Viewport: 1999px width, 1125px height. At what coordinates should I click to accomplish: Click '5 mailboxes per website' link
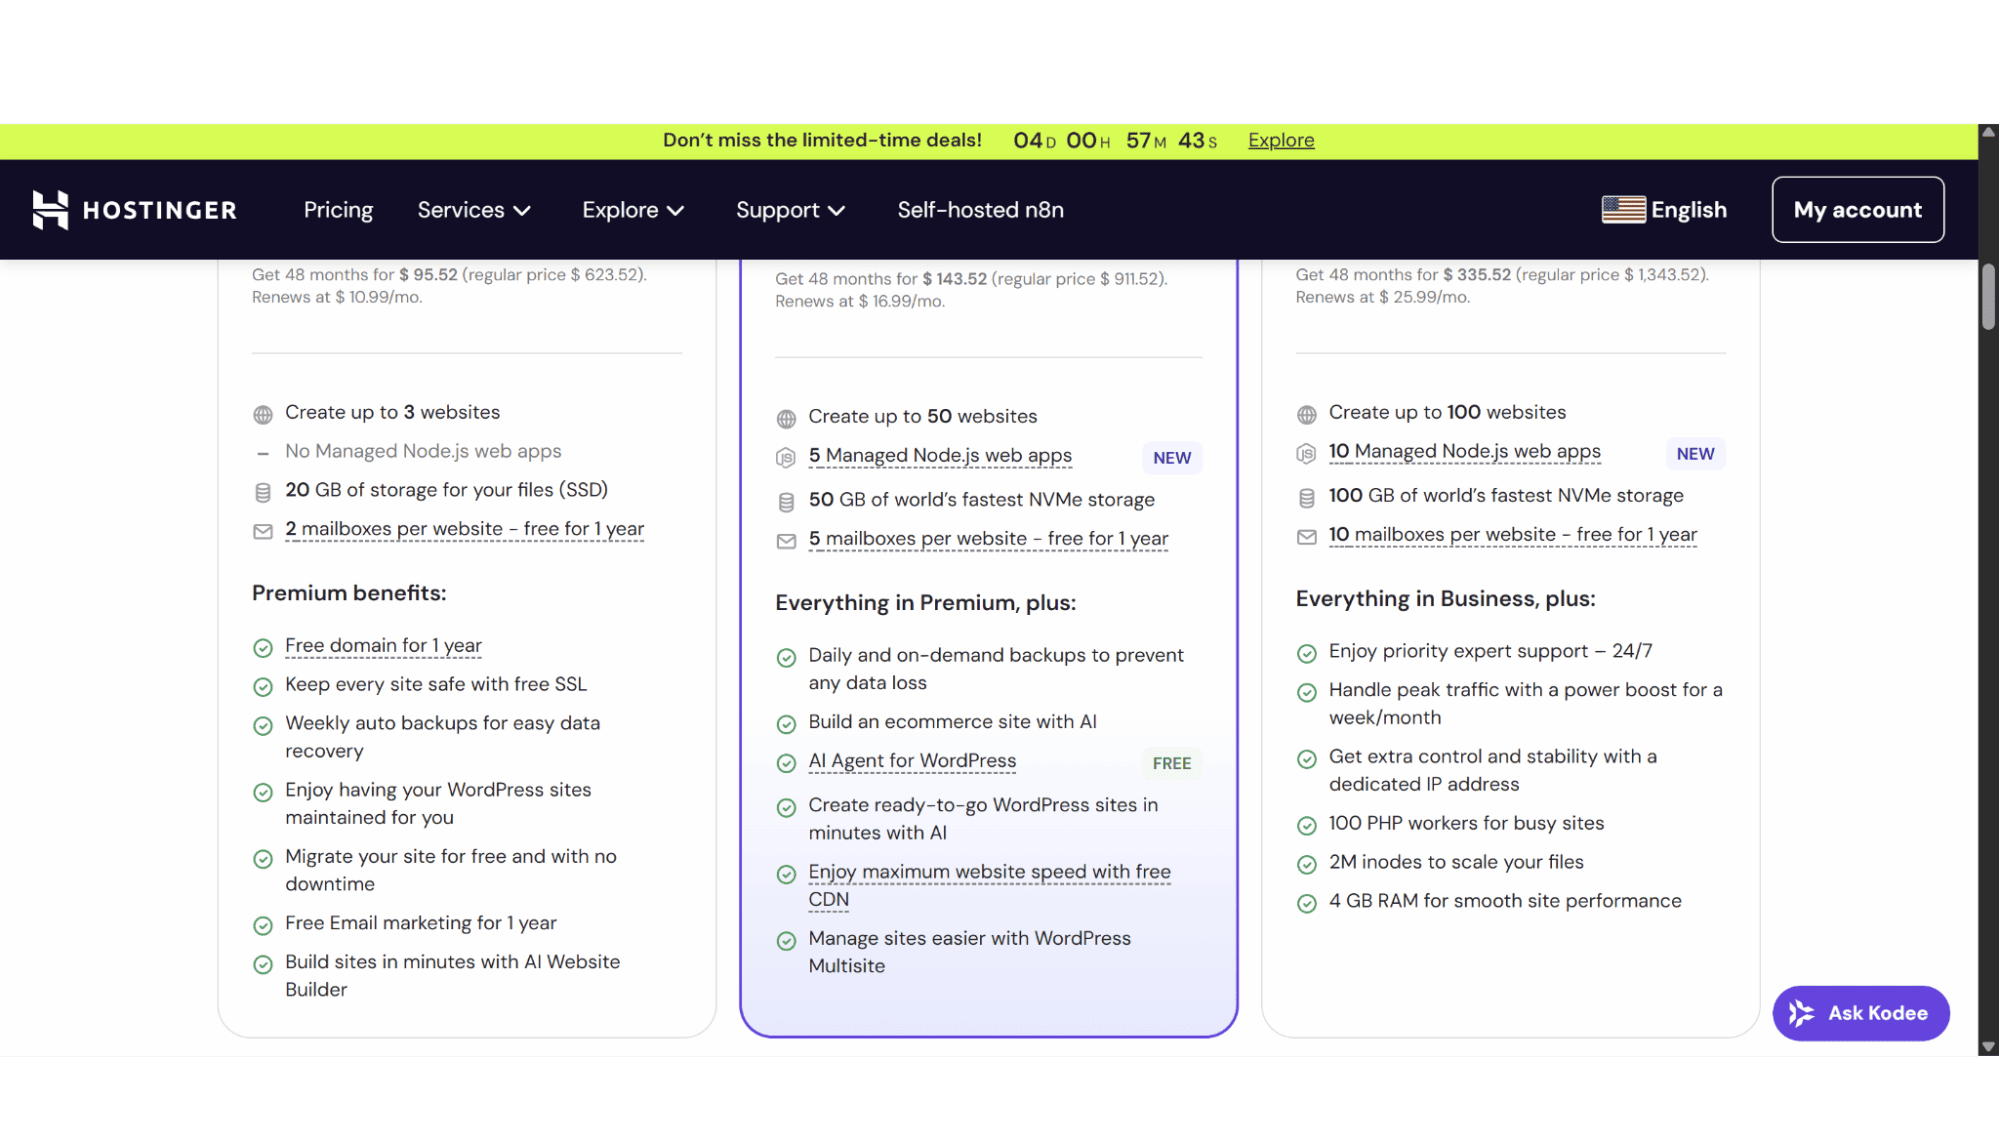pos(988,539)
